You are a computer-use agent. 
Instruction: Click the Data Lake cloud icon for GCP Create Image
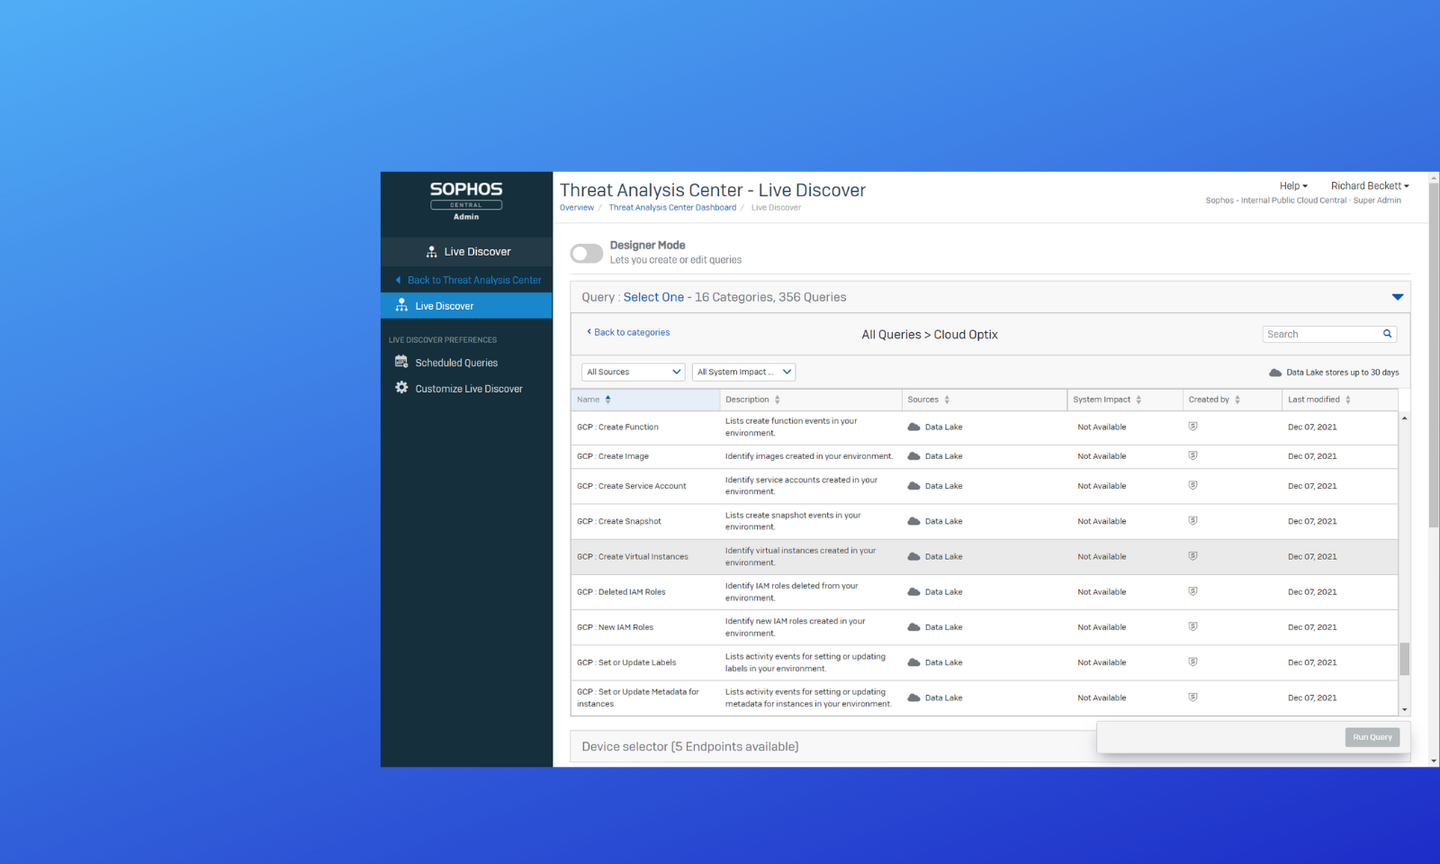coord(912,456)
